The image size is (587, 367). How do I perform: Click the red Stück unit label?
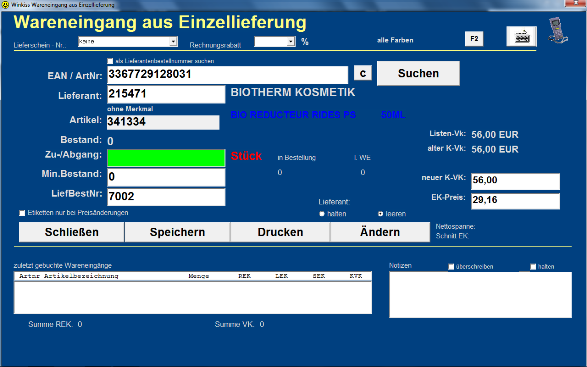tap(246, 156)
